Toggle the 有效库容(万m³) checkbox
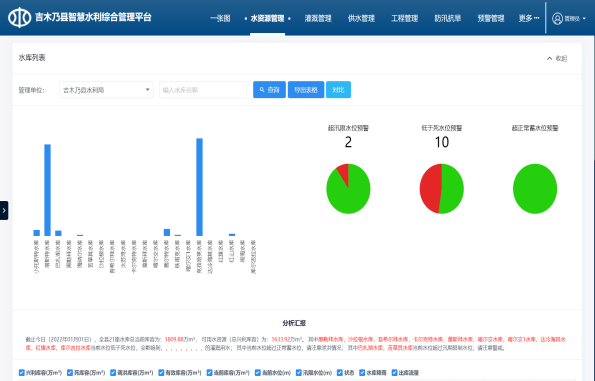The image size is (595, 381). pyautogui.click(x=161, y=373)
